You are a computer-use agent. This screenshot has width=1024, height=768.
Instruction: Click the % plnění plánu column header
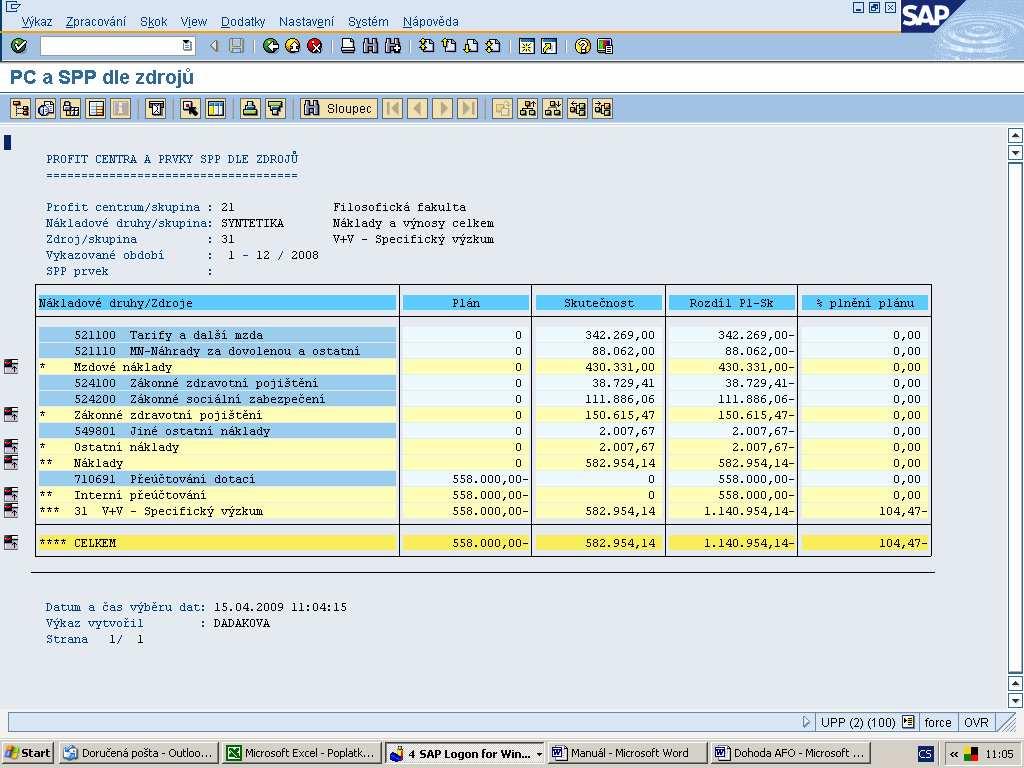865,303
